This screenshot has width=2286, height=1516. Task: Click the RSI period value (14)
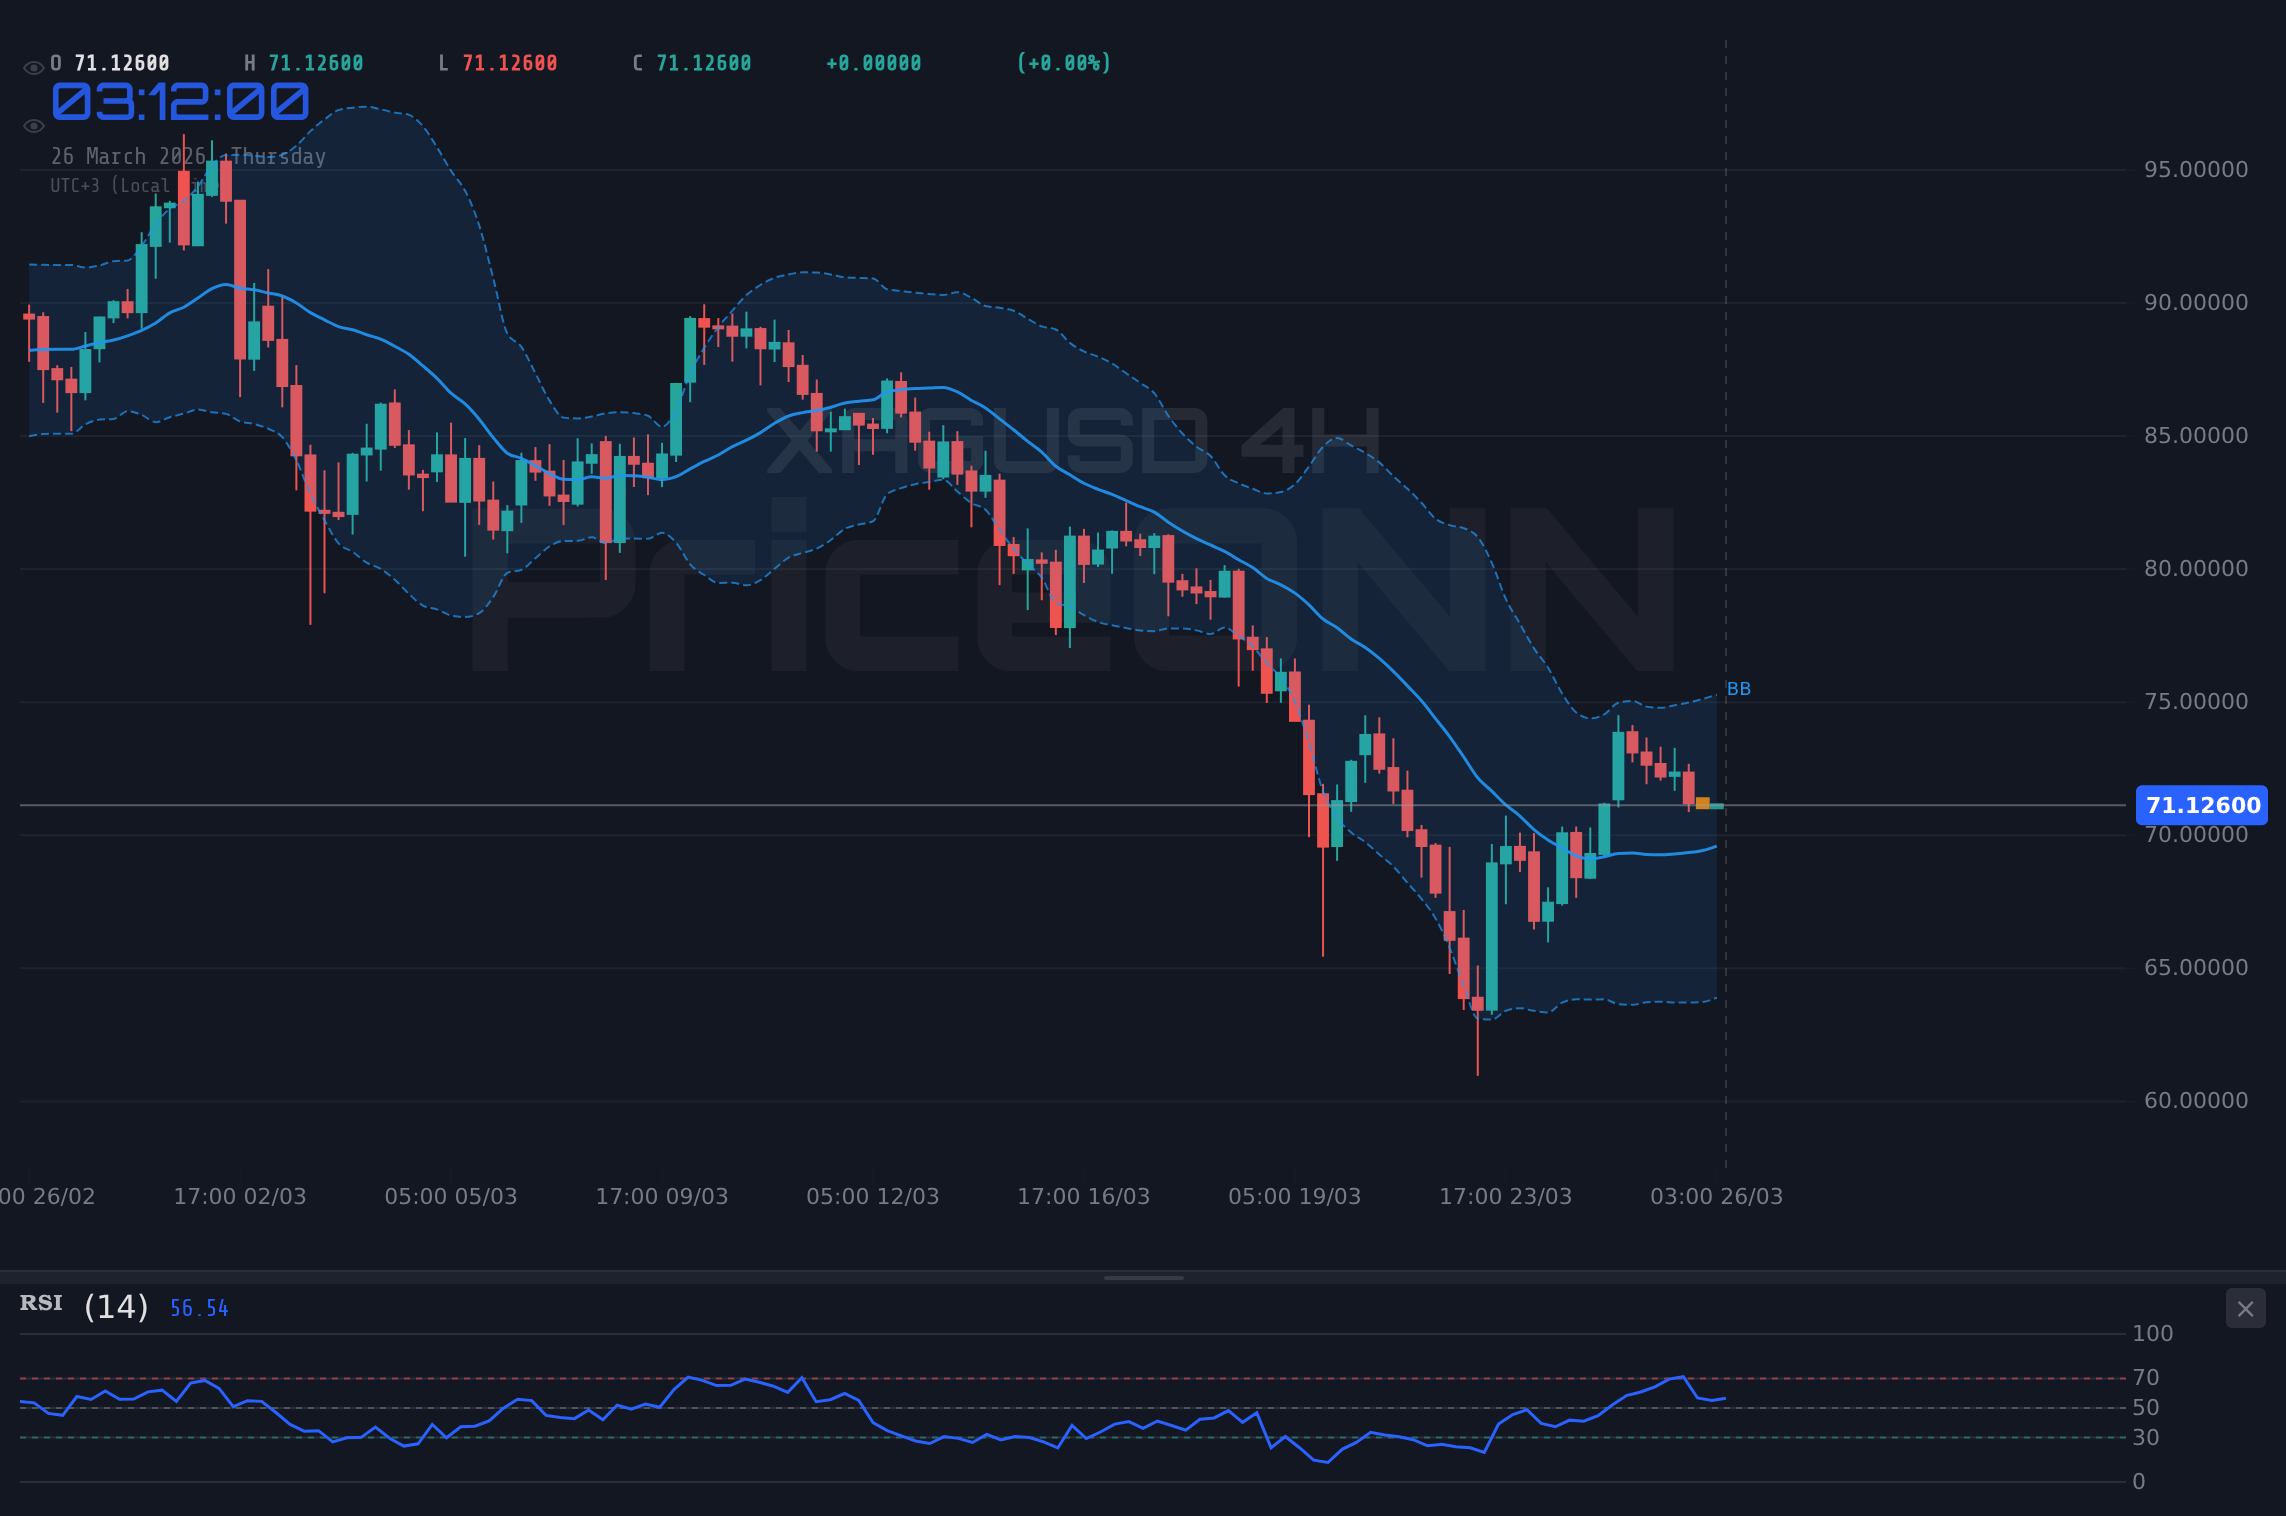tap(113, 1306)
